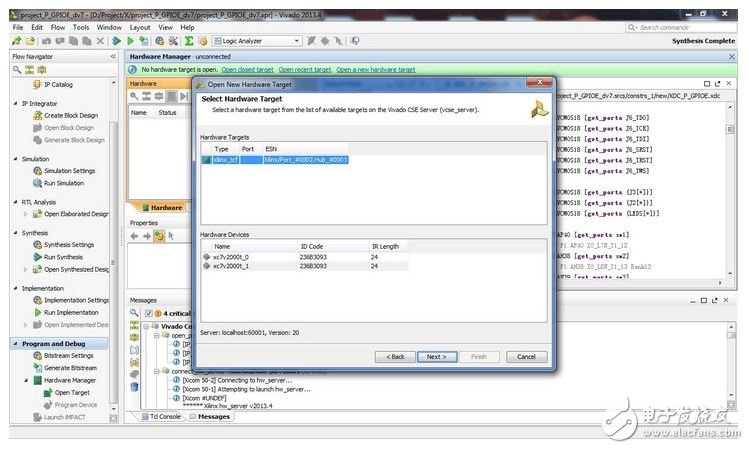This screenshot has height=449, width=749.
Task: Click the Run Simulation icon
Action: tap(37, 184)
